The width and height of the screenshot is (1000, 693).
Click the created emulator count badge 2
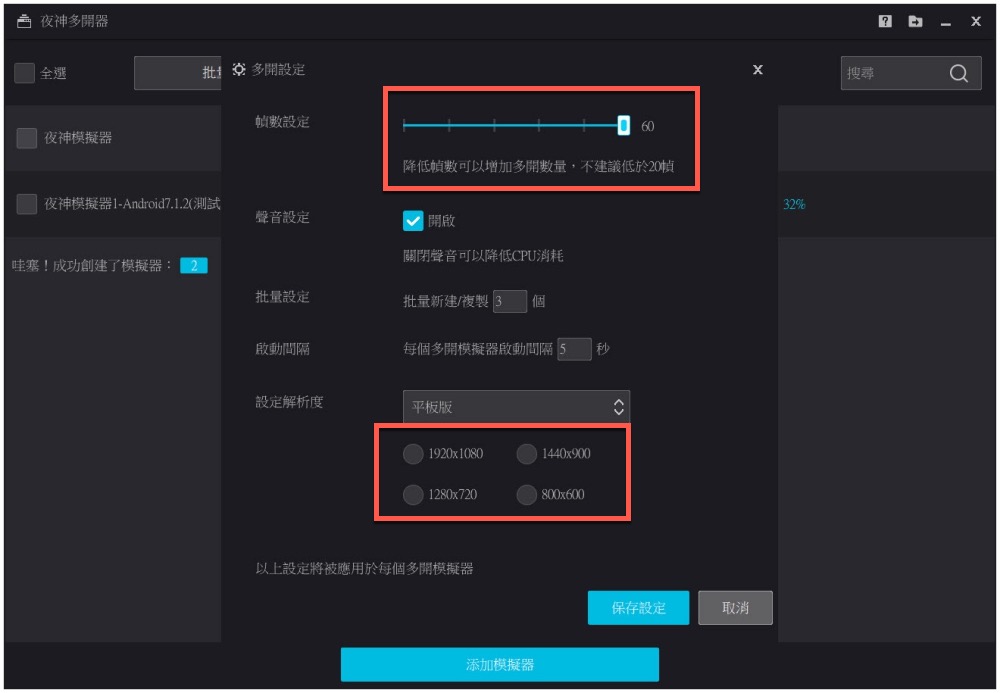coord(194,265)
